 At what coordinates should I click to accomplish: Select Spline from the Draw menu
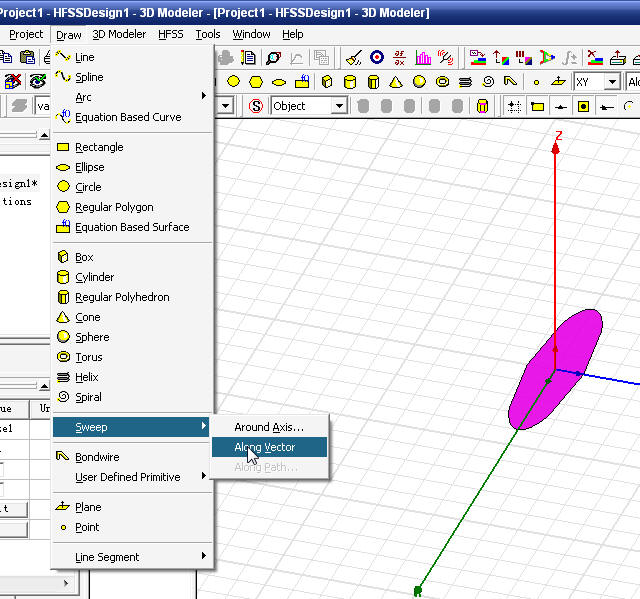[133, 77]
